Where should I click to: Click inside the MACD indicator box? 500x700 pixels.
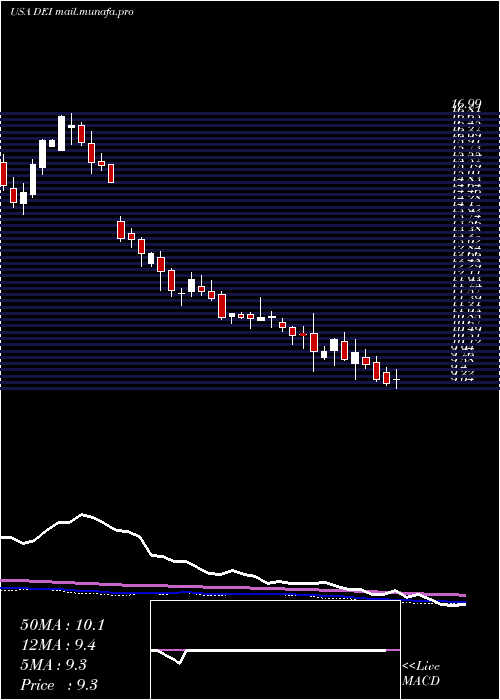click(x=275, y=650)
